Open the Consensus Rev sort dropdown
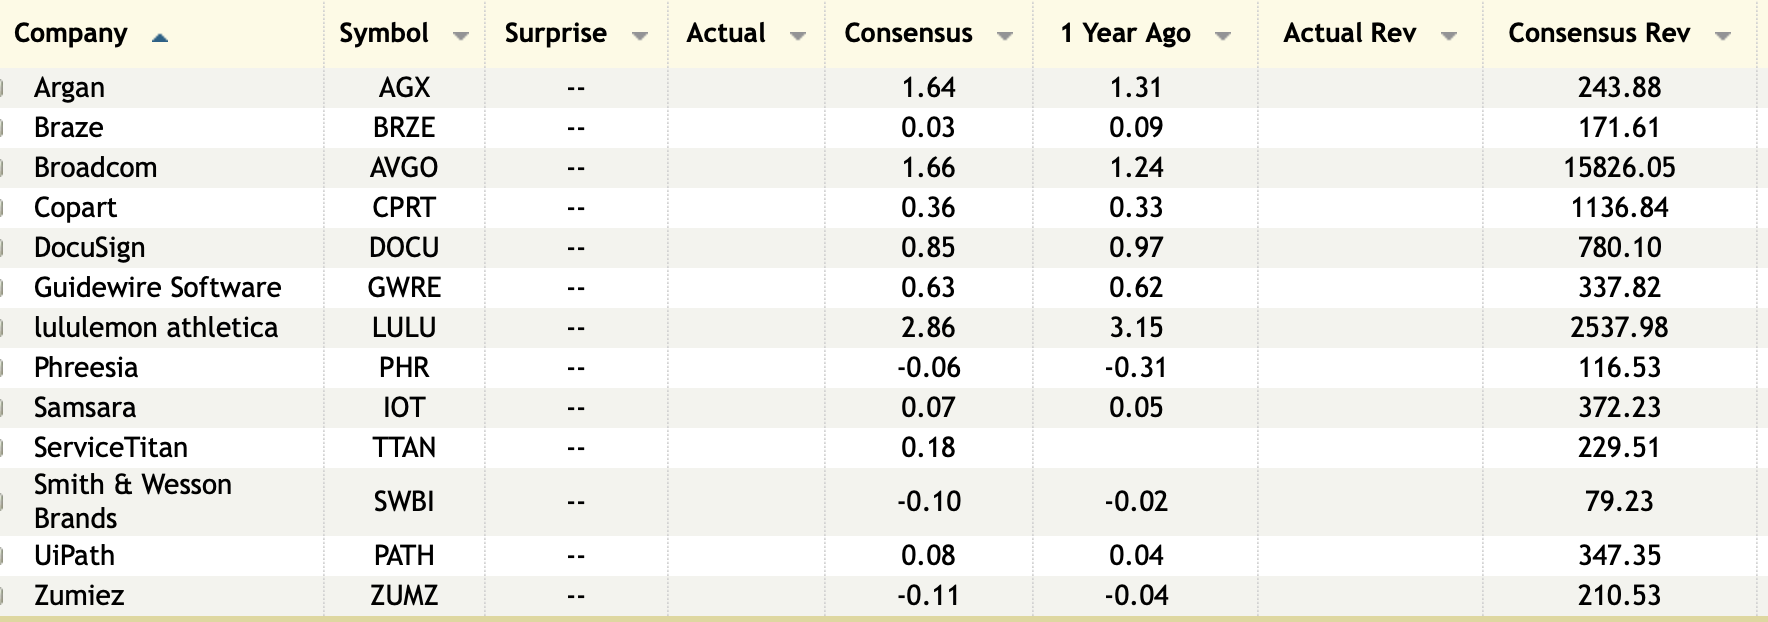 pos(1722,36)
